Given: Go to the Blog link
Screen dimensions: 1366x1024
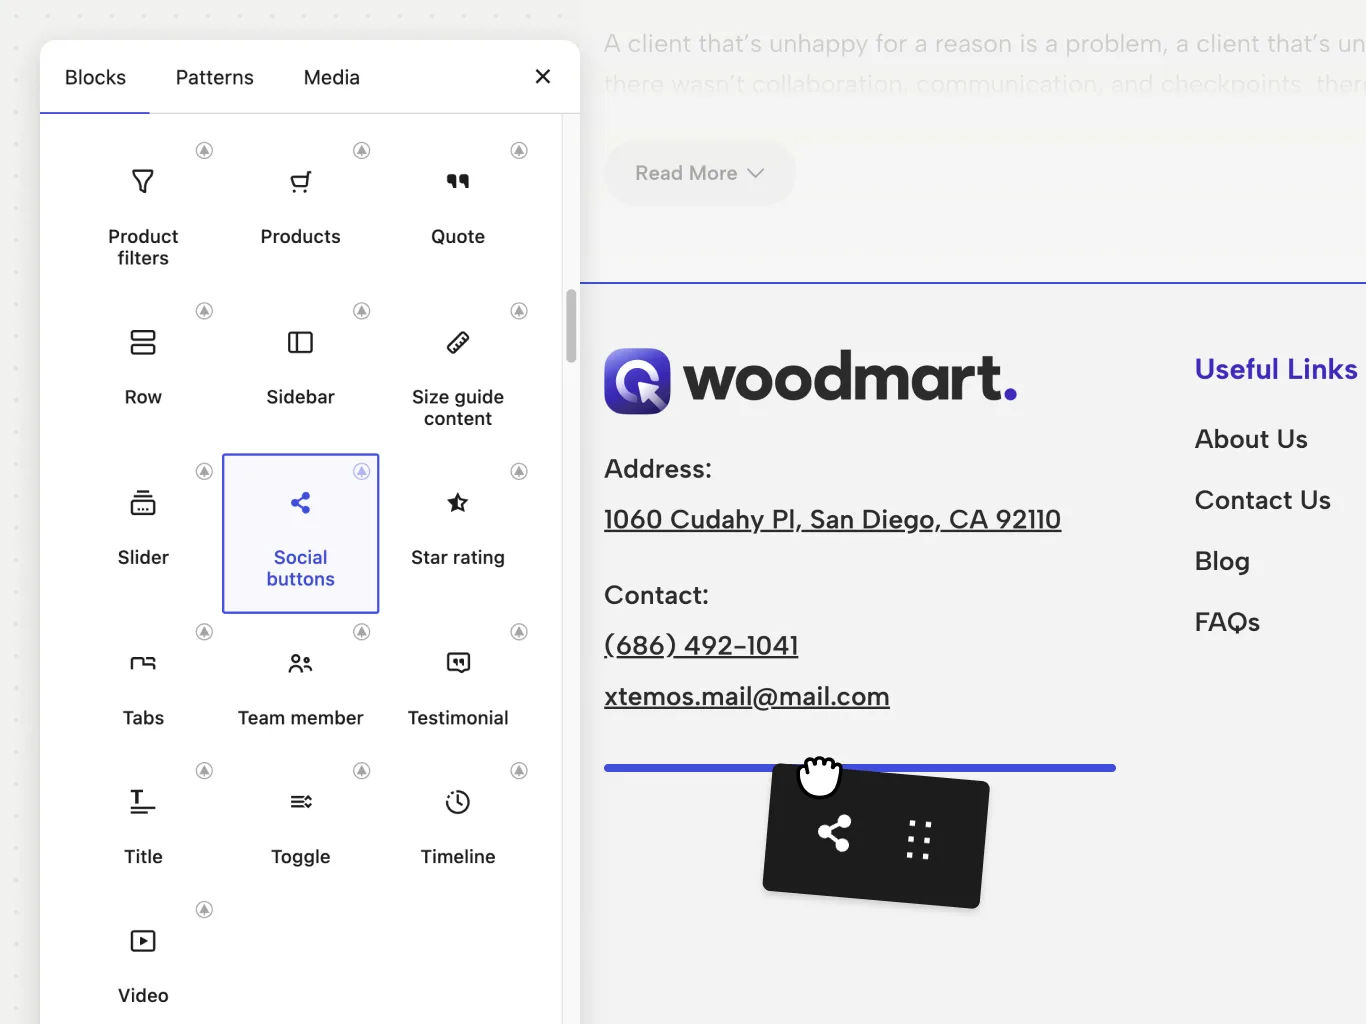Looking at the screenshot, I should [1222, 561].
